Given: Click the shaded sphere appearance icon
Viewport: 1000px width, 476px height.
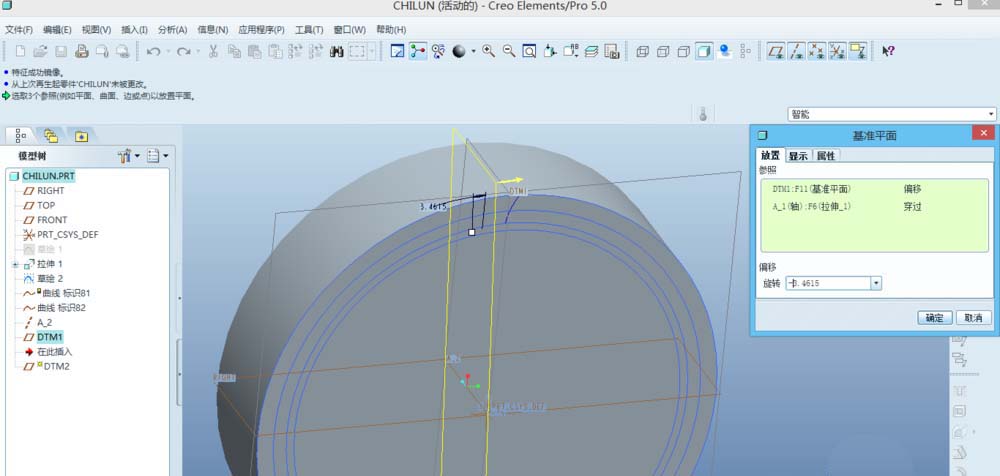Looking at the screenshot, I should tap(459, 51).
